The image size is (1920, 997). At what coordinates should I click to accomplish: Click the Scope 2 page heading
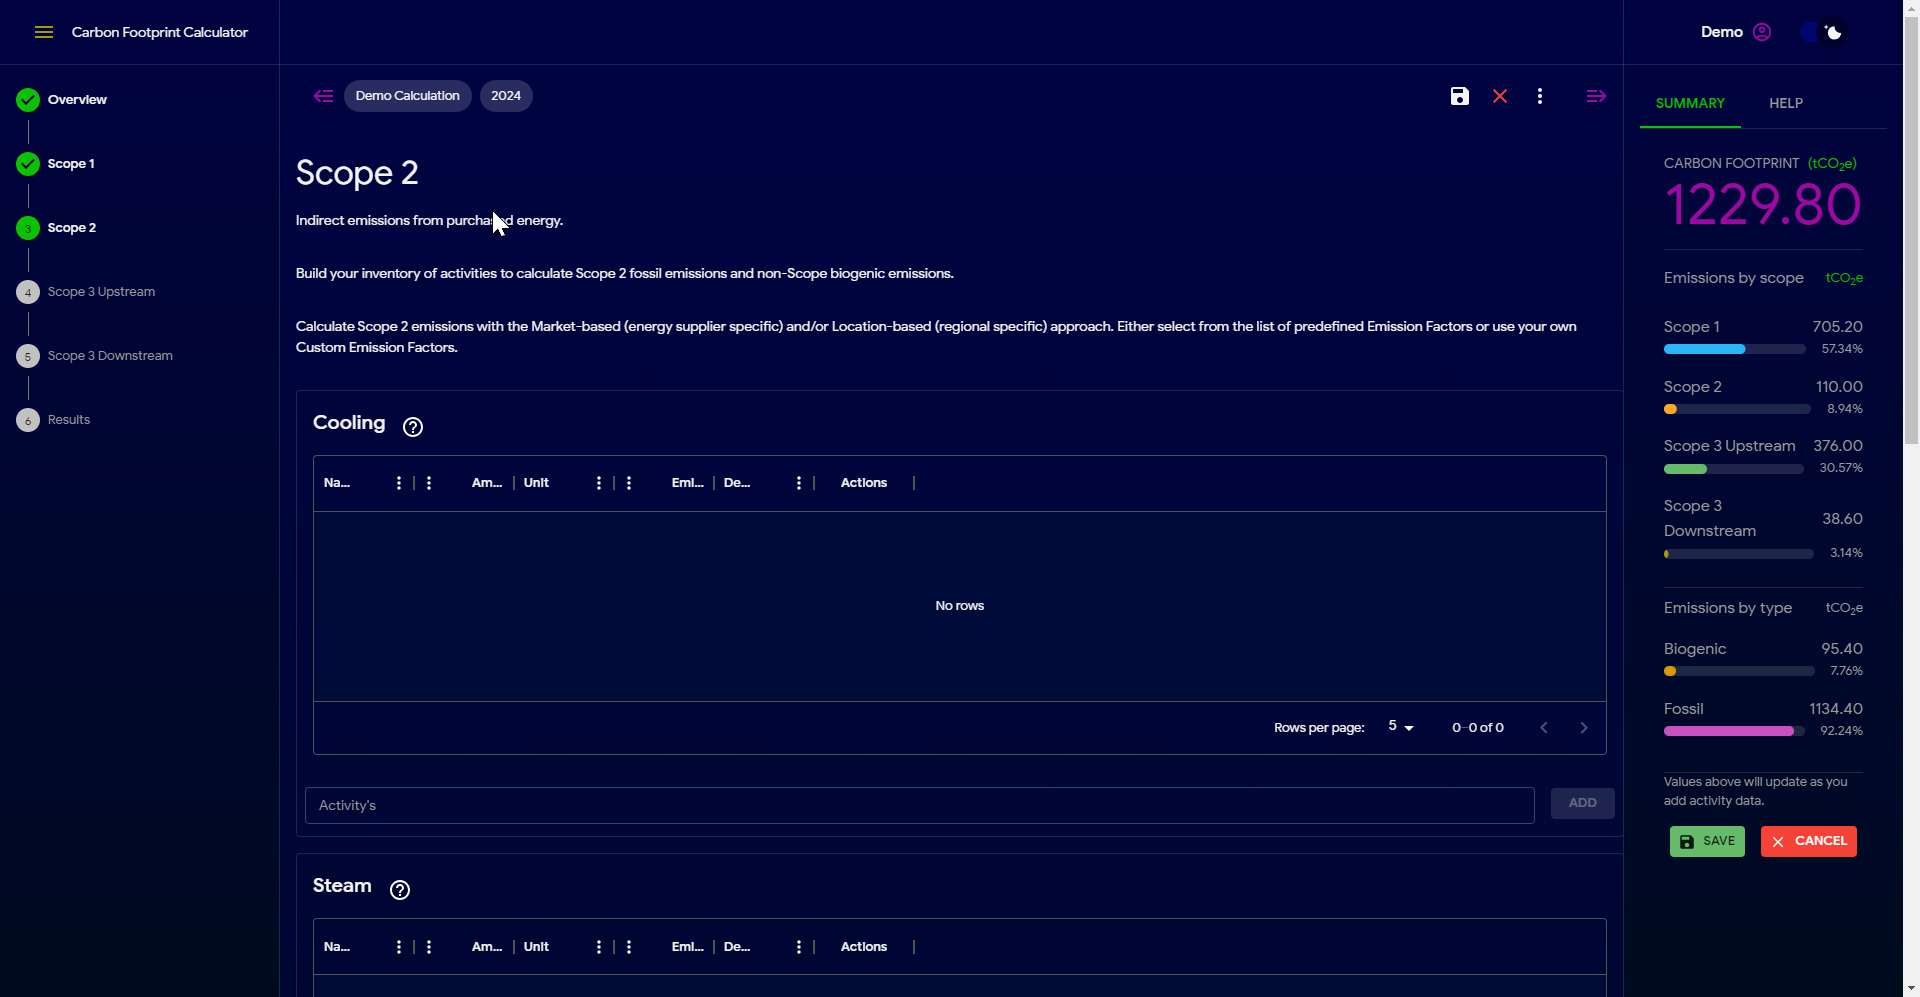pos(357,173)
